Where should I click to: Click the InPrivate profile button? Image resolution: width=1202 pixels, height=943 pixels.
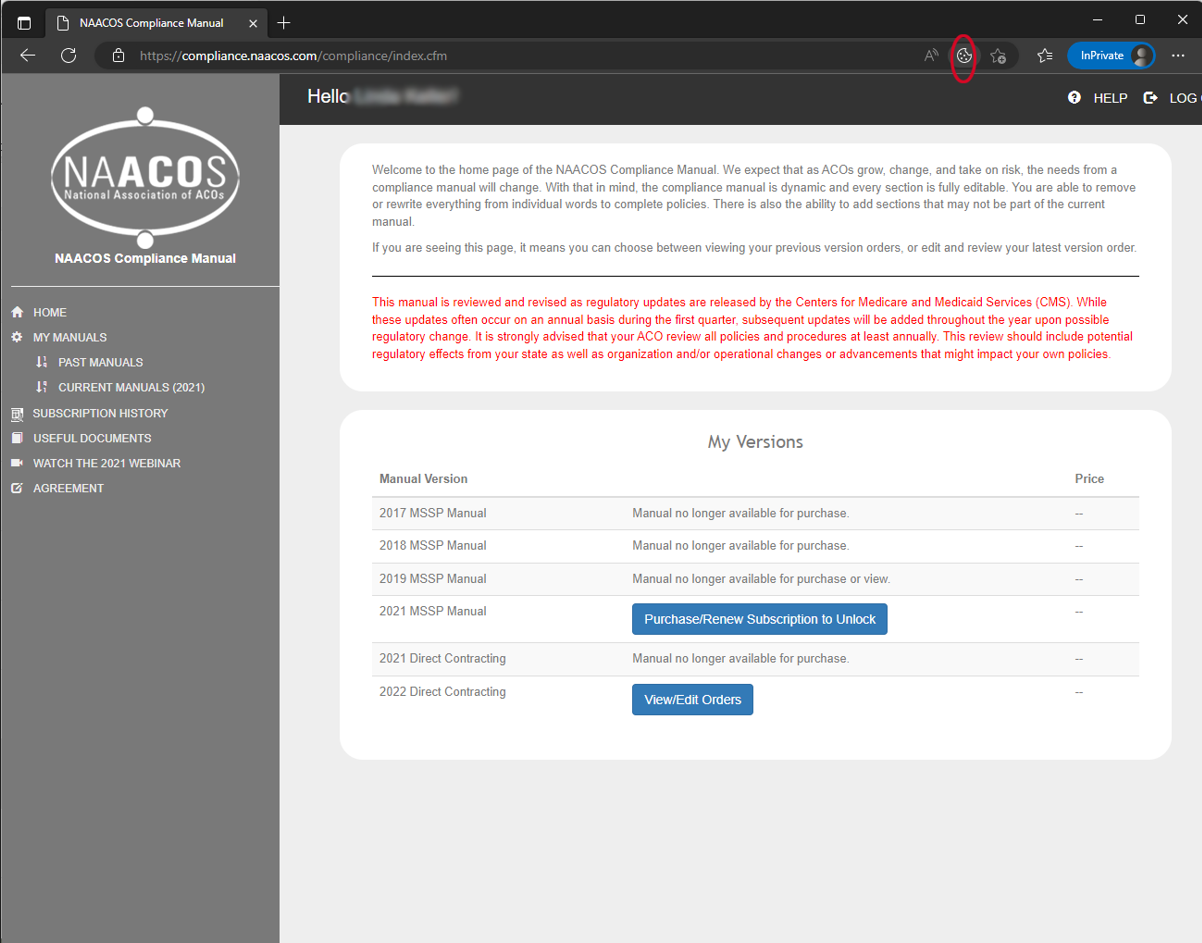tap(1110, 56)
